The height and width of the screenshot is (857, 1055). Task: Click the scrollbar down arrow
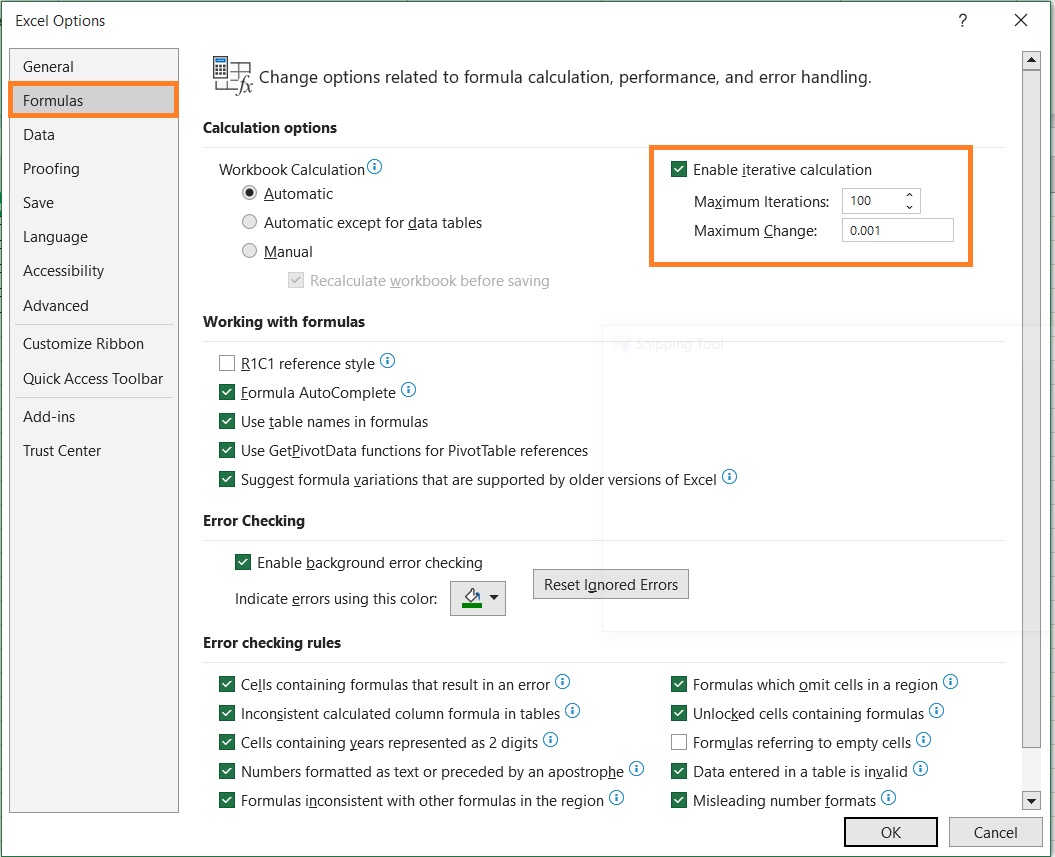[1031, 800]
